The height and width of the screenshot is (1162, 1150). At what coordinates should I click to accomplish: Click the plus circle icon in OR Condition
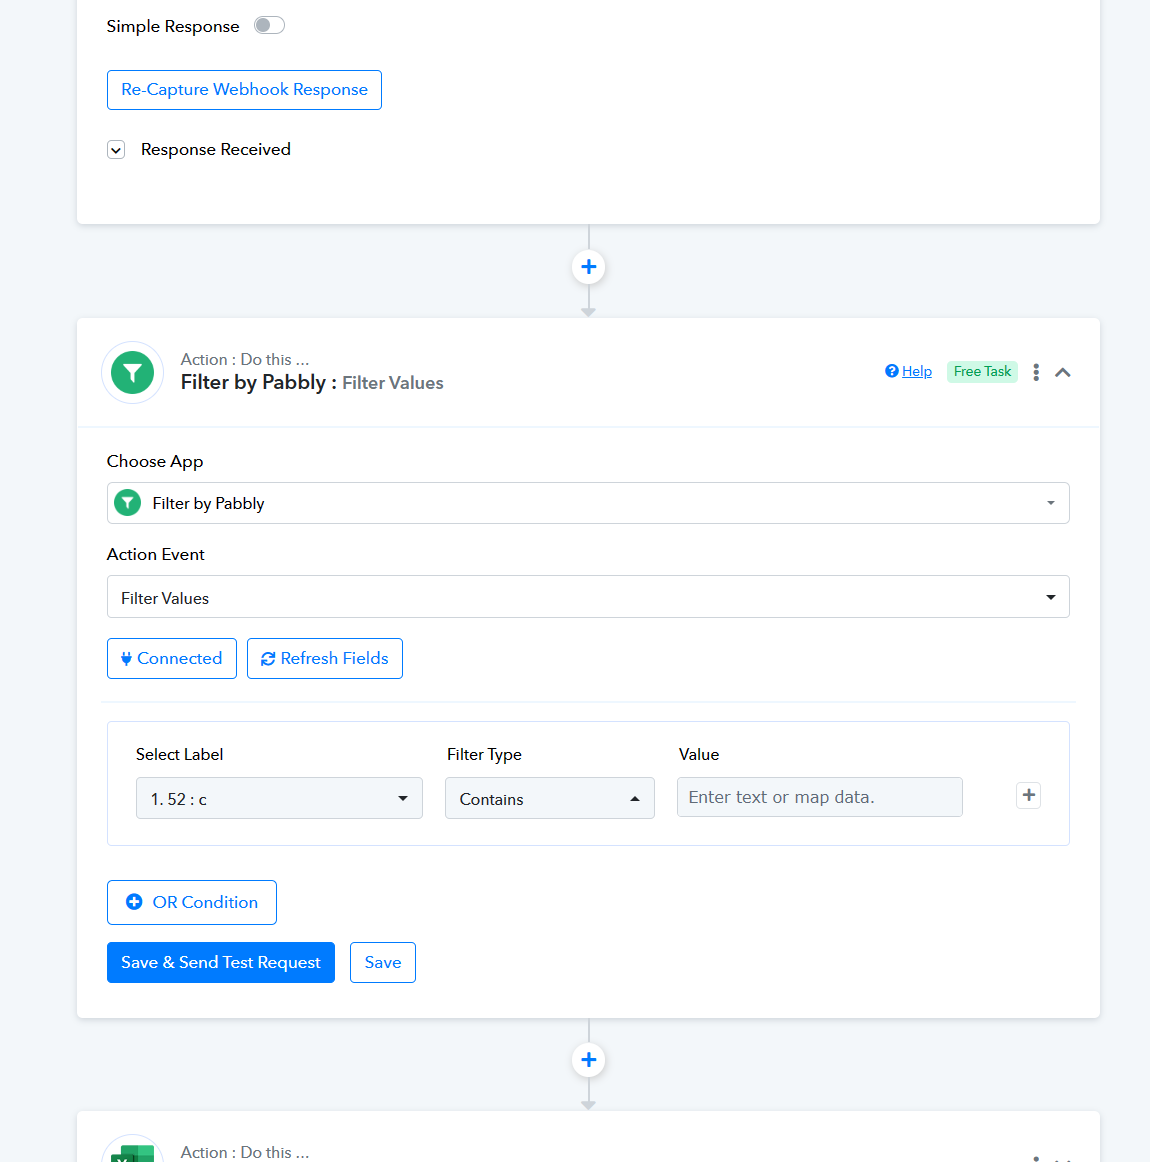point(134,902)
